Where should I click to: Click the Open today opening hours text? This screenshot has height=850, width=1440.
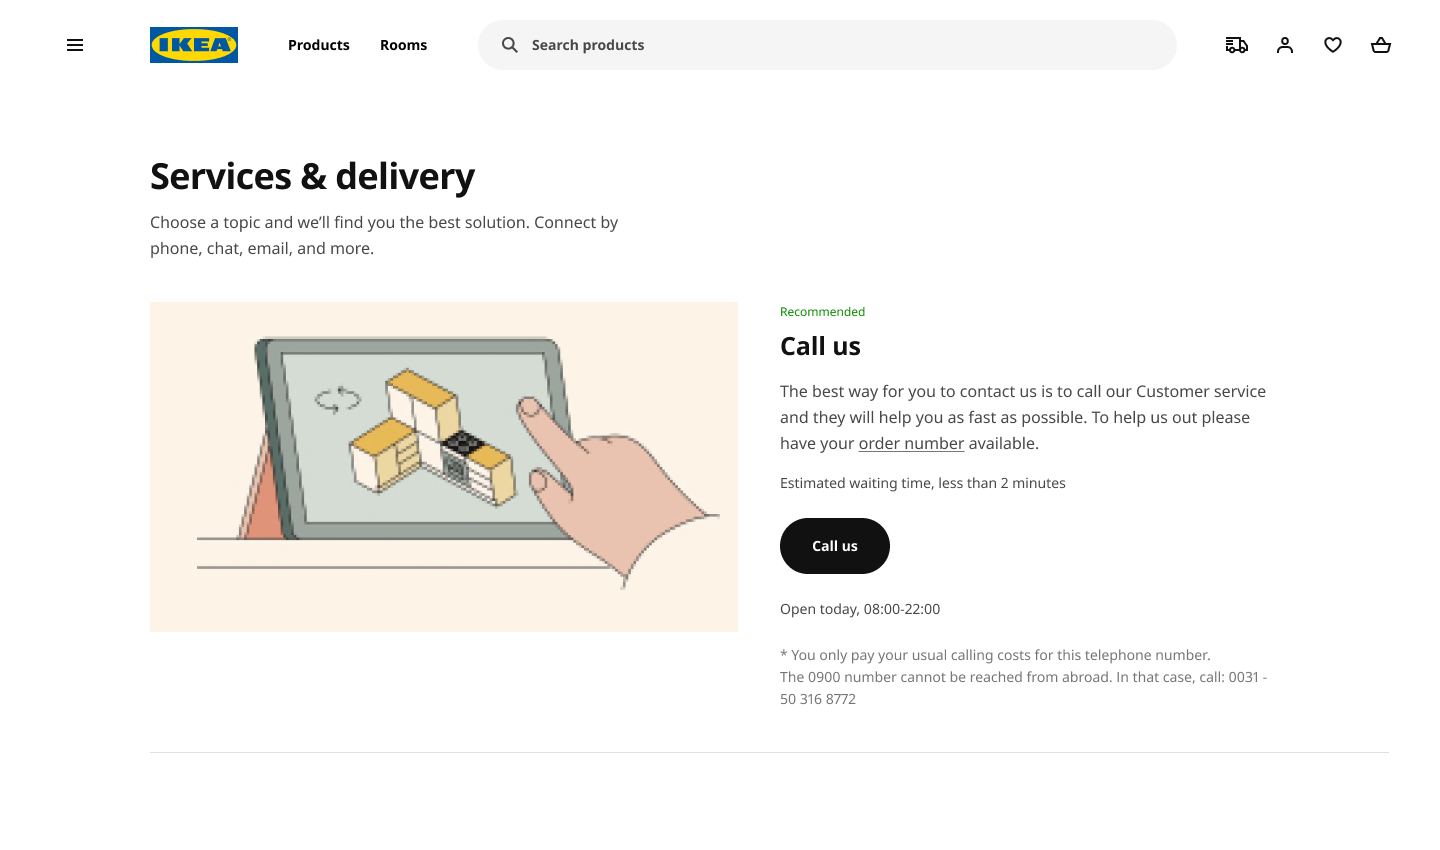coord(860,609)
